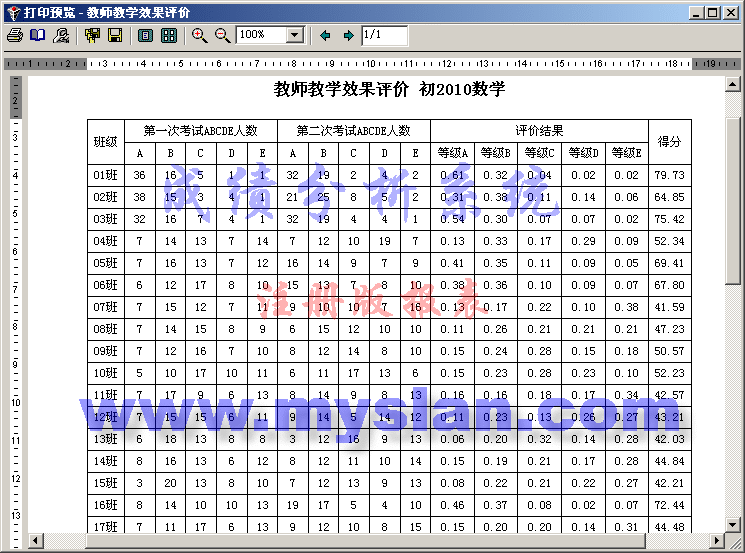Click the open book icon in toolbar

(x=37, y=35)
